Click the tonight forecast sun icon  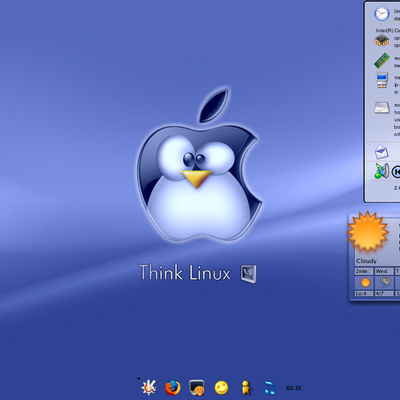(x=366, y=283)
